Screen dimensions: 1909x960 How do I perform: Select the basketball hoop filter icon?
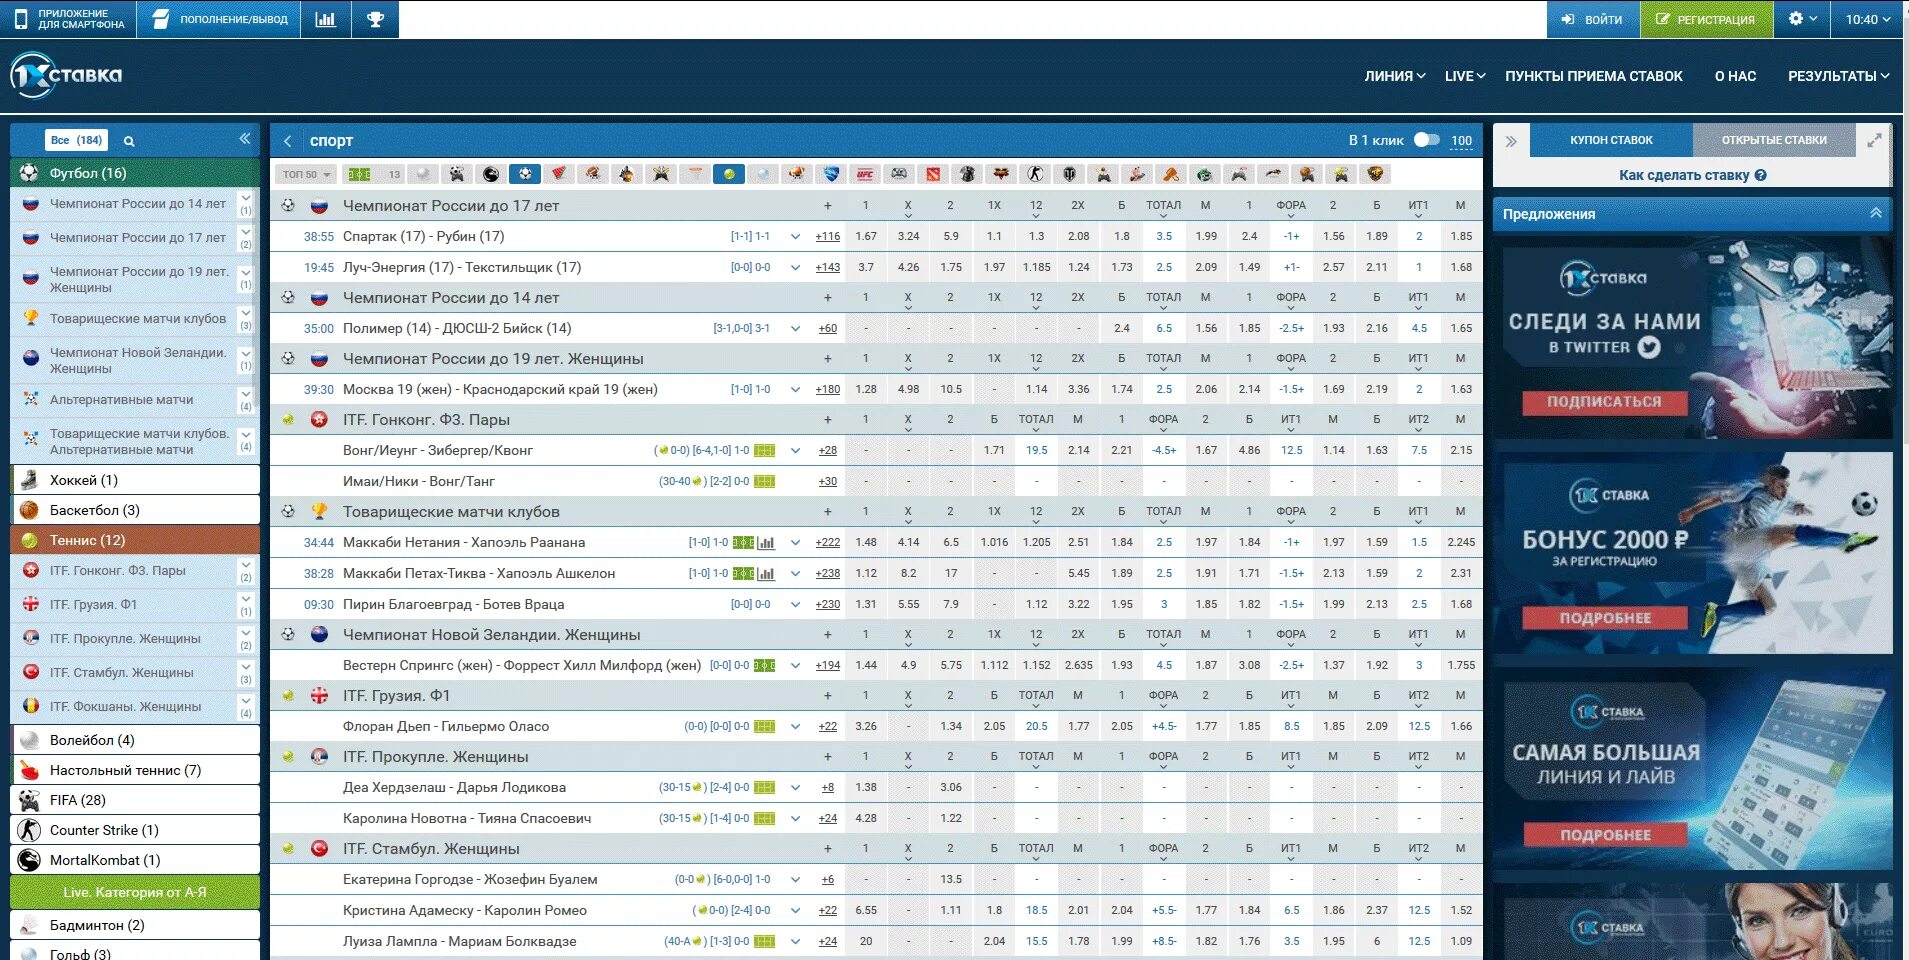coord(695,174)
